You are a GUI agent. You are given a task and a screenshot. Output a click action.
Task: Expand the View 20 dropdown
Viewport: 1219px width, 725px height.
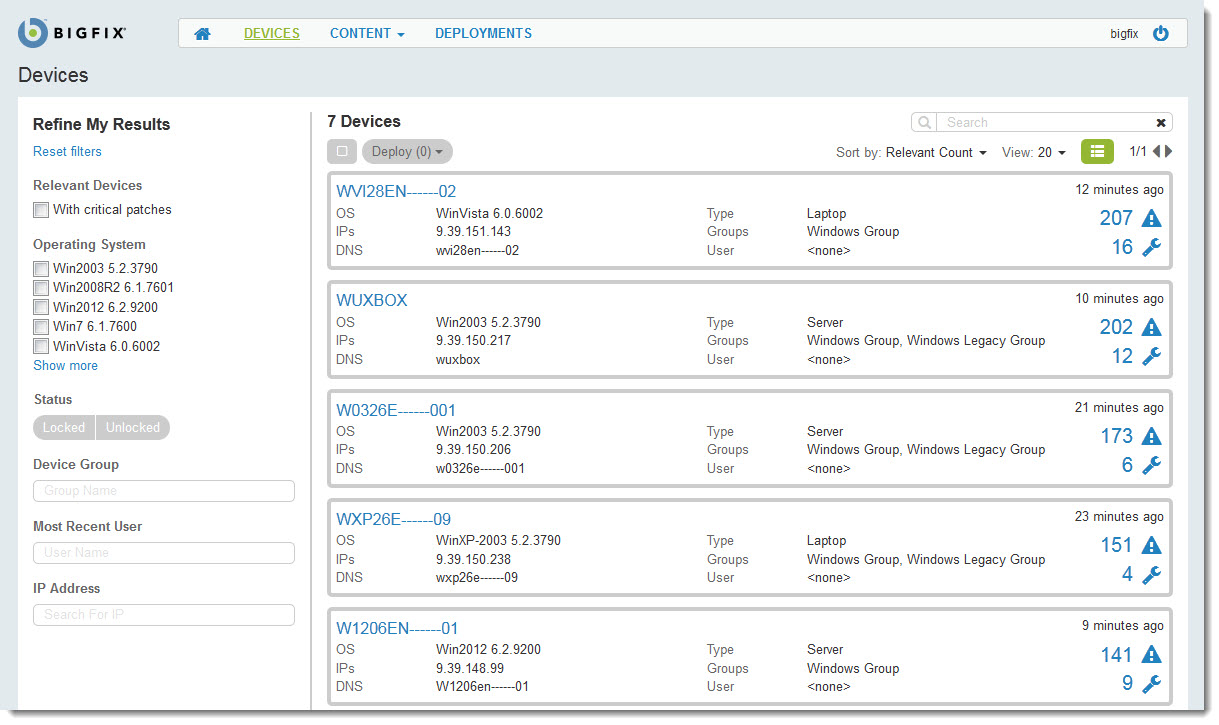1034,153
